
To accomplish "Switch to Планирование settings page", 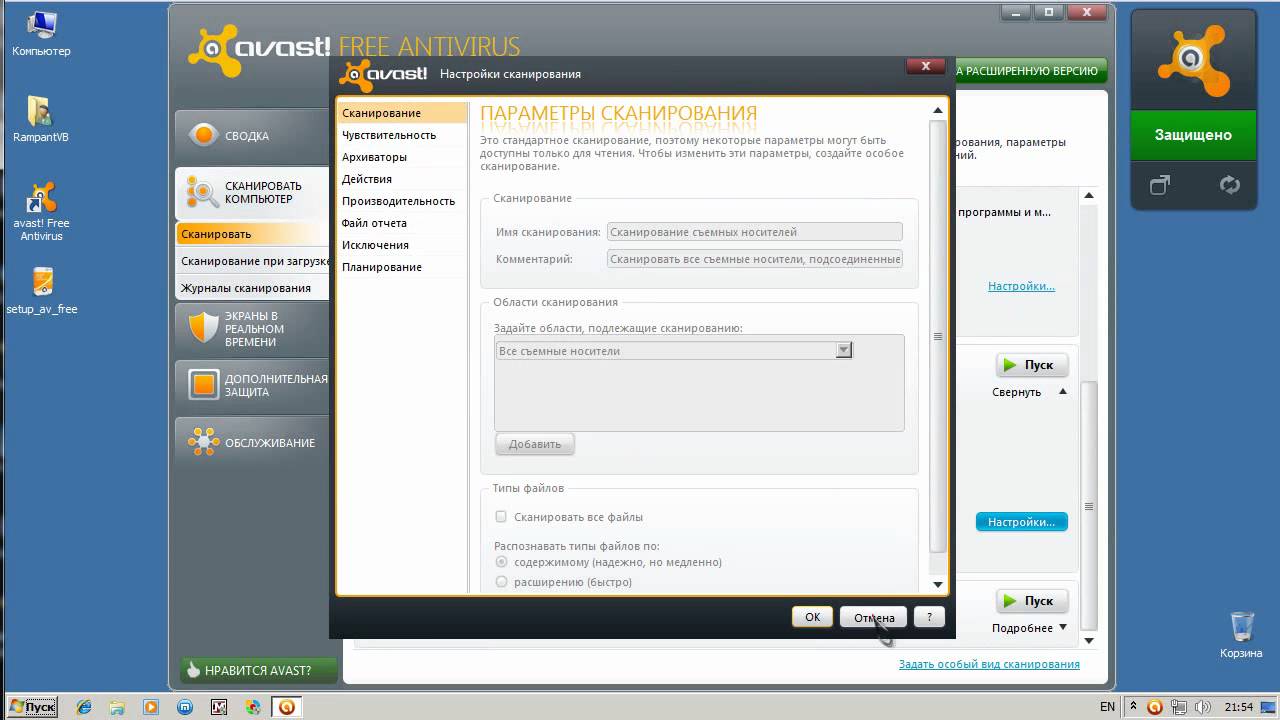I will 402,267.
